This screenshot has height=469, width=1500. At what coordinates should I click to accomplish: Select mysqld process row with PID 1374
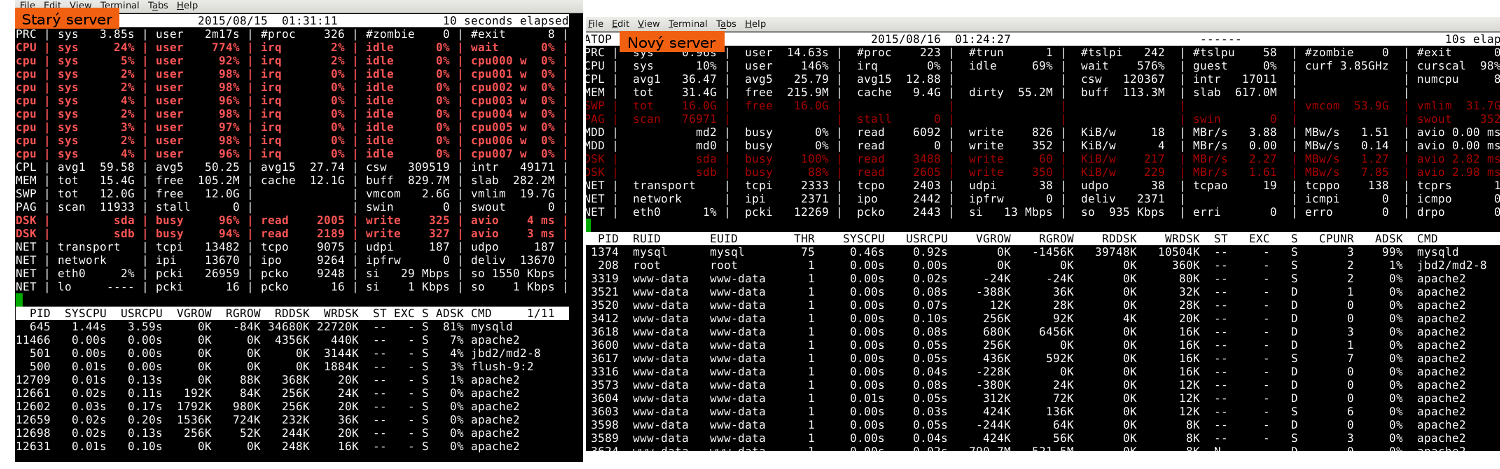pos(1040,253)
